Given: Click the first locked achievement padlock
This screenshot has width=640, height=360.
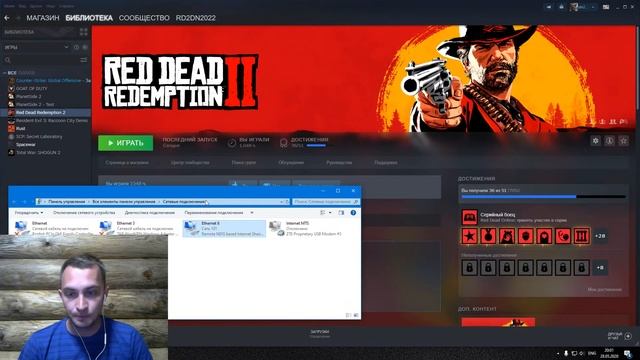Looking at the screenshot, I should (x=469, y=268).
